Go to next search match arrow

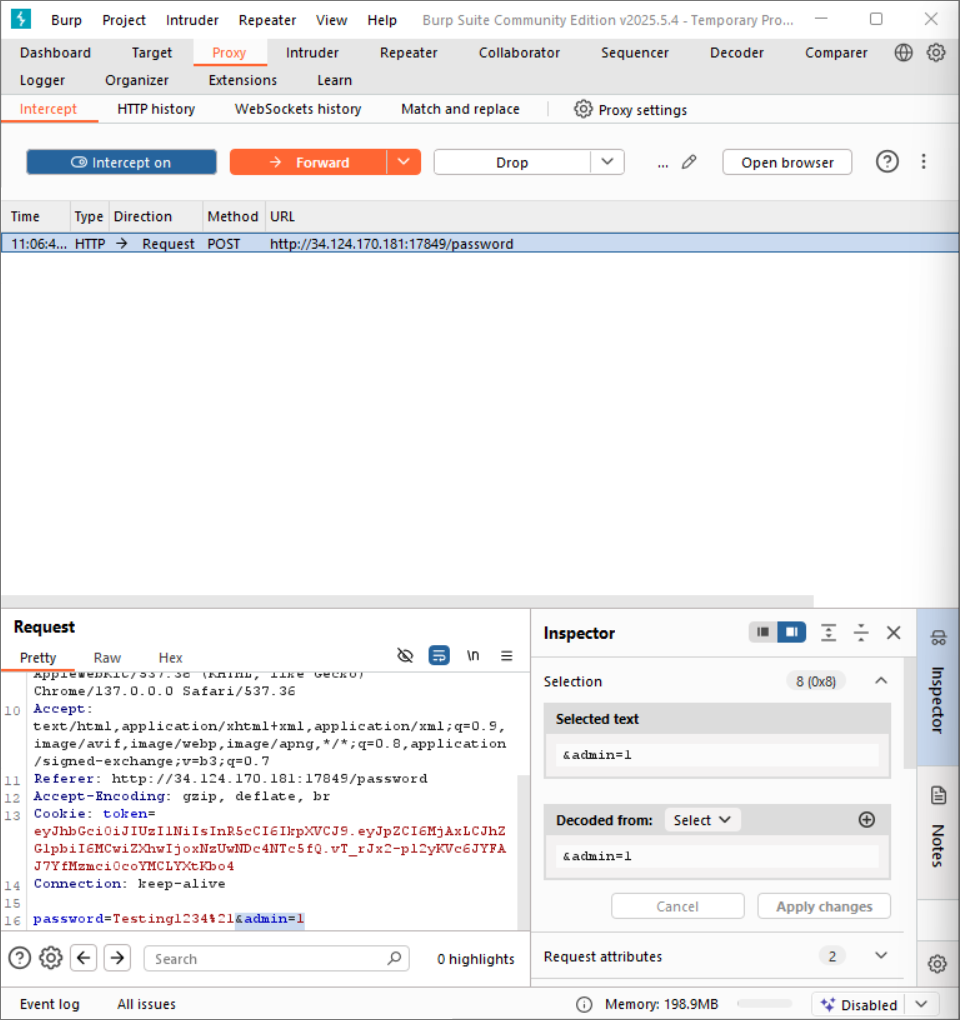[117, 958]
